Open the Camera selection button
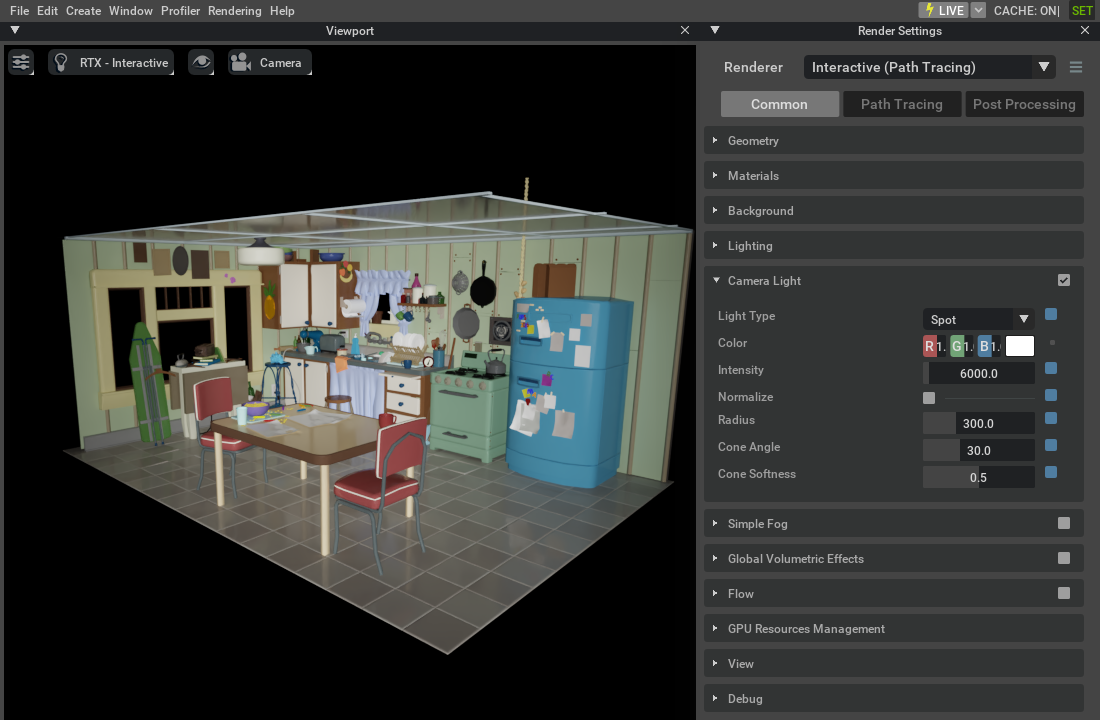 point(269,62)
